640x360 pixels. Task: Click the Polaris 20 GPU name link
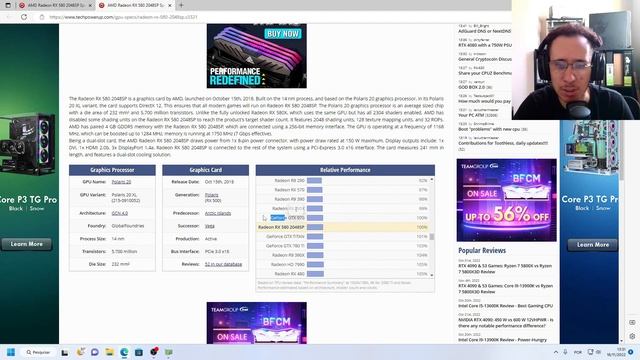[x=121, y=182]
